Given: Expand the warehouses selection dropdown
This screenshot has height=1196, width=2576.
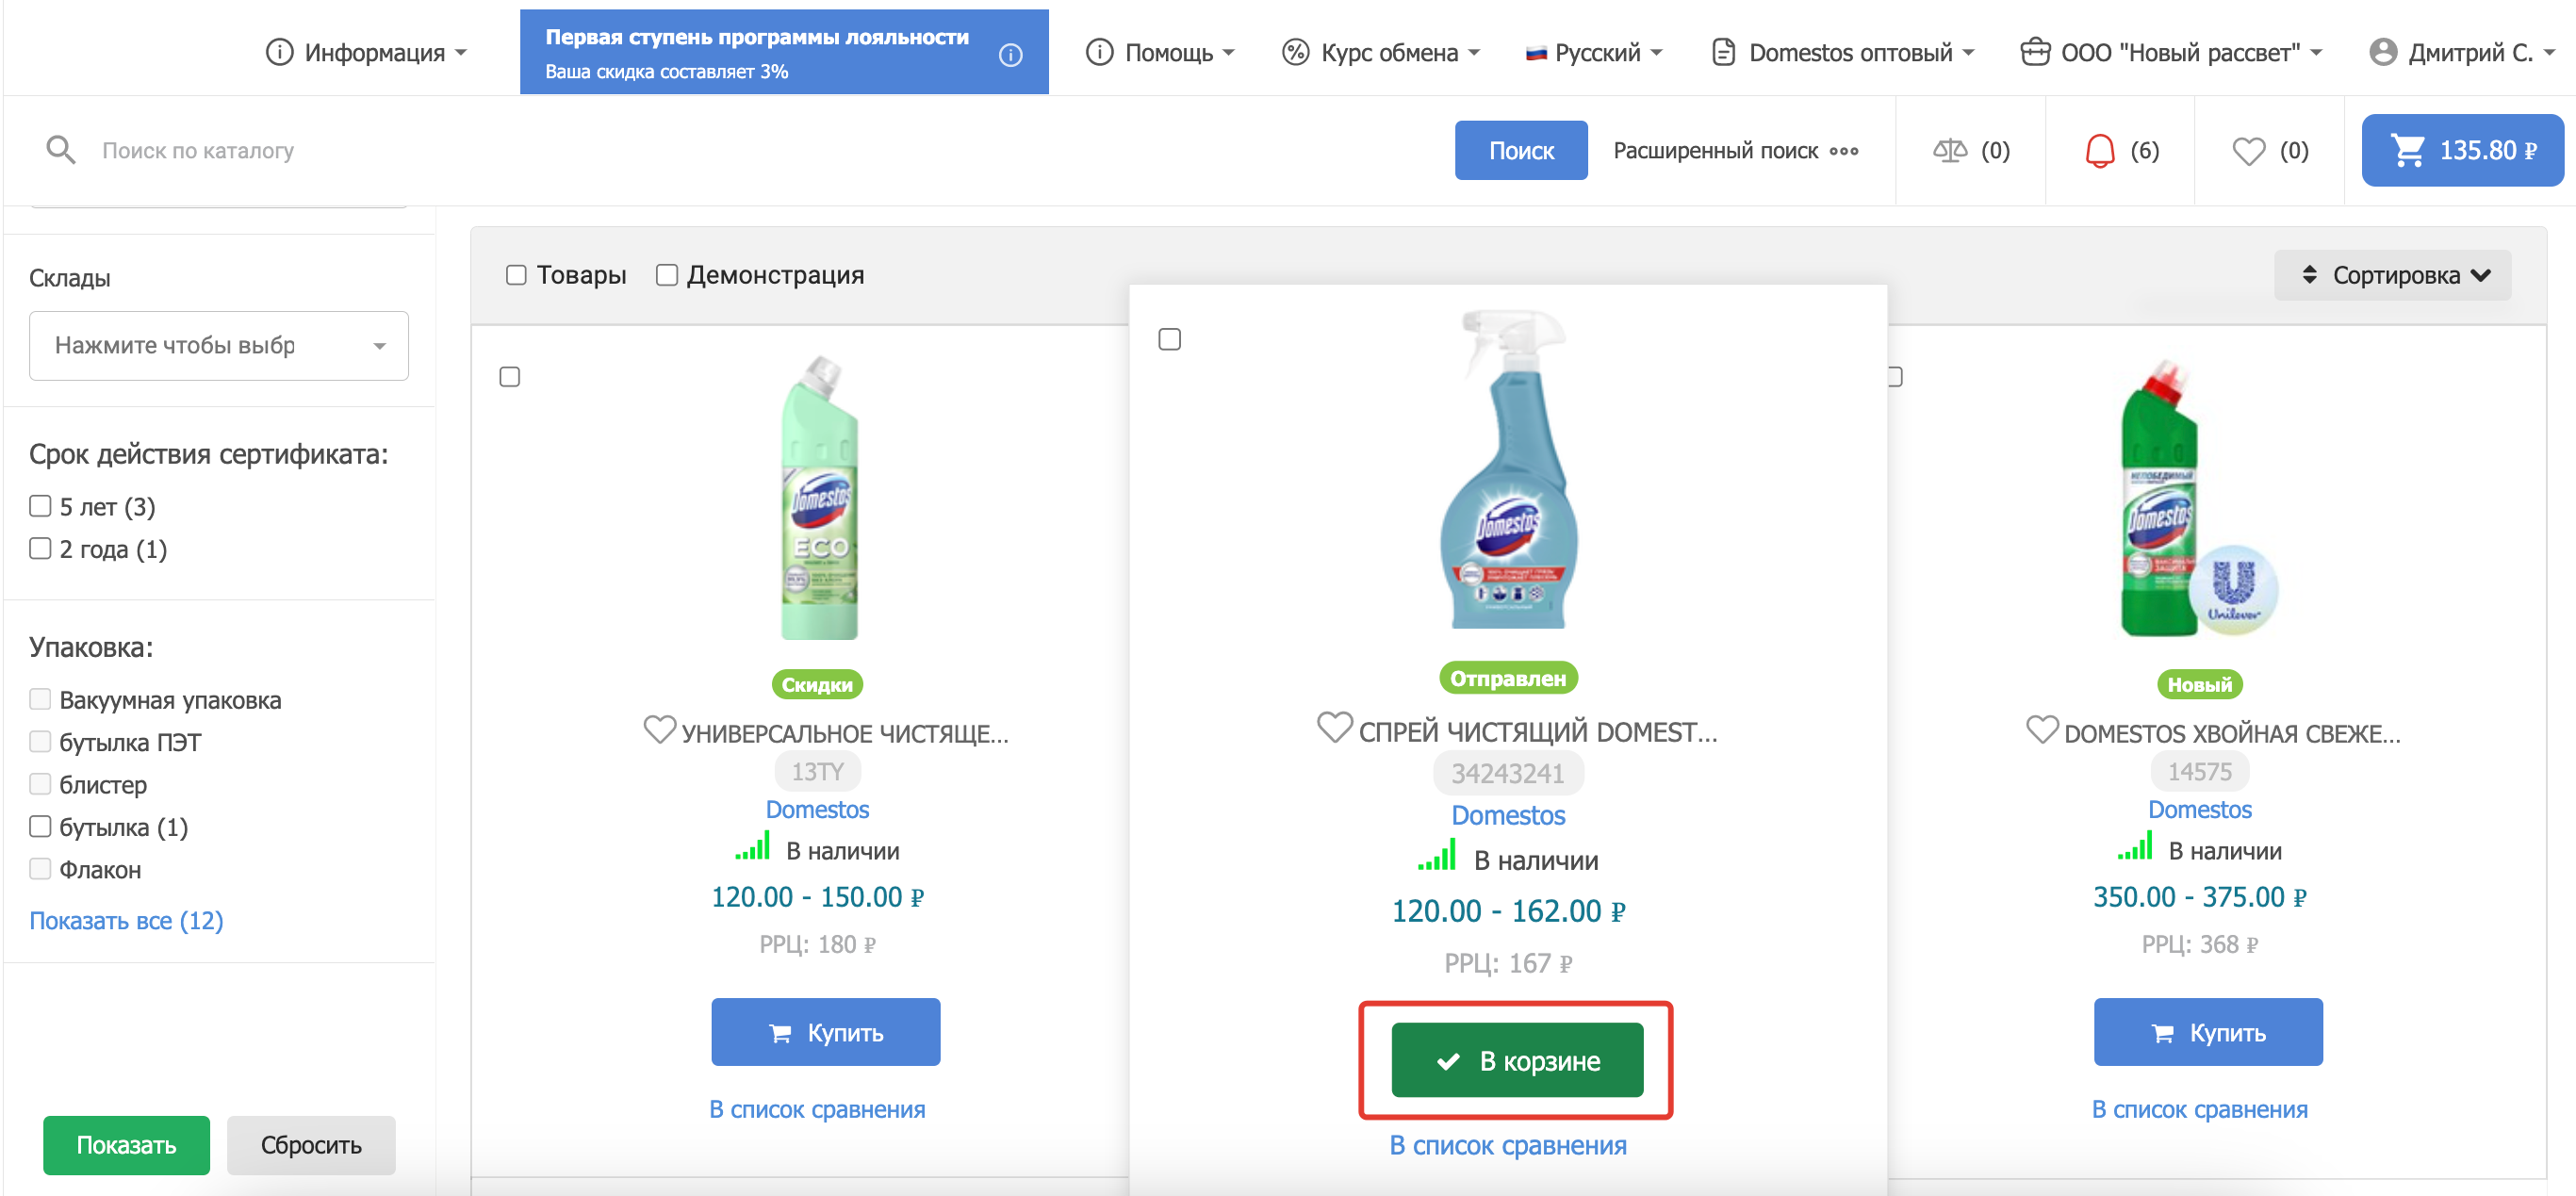Looking at the screenshot, I should 218,346.
